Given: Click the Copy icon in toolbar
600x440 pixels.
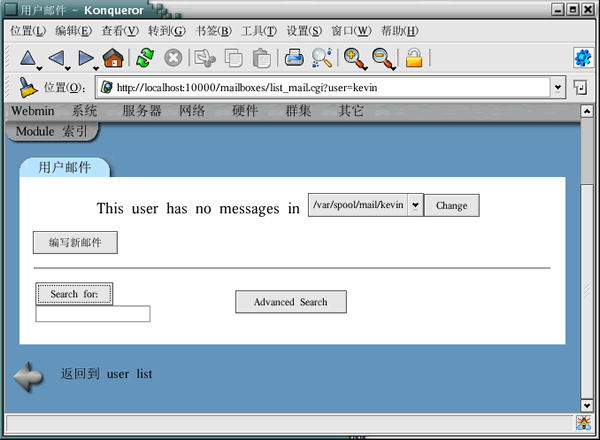Looking at the screenshot, I should click(233, 58).
